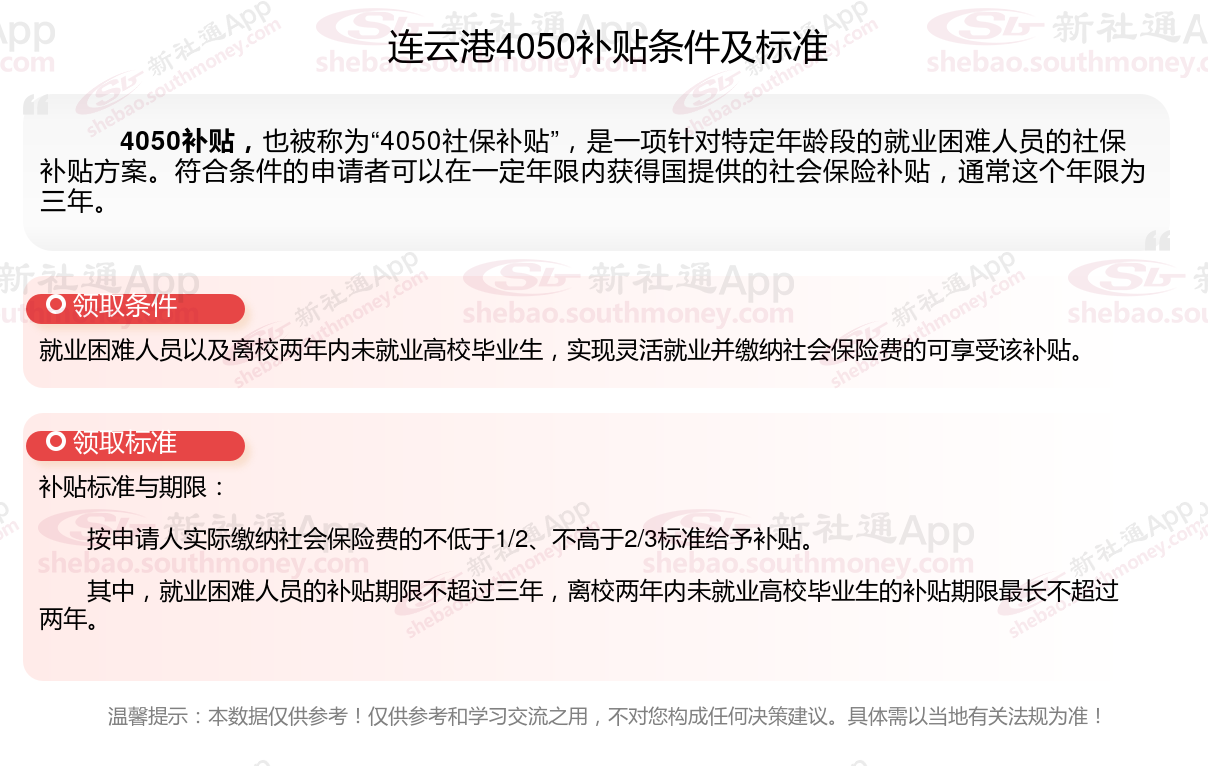Click the sentence about 1/2 to 2/3 subsidy standard
This screenshot has width=1208, height=766.
point(450,540)
